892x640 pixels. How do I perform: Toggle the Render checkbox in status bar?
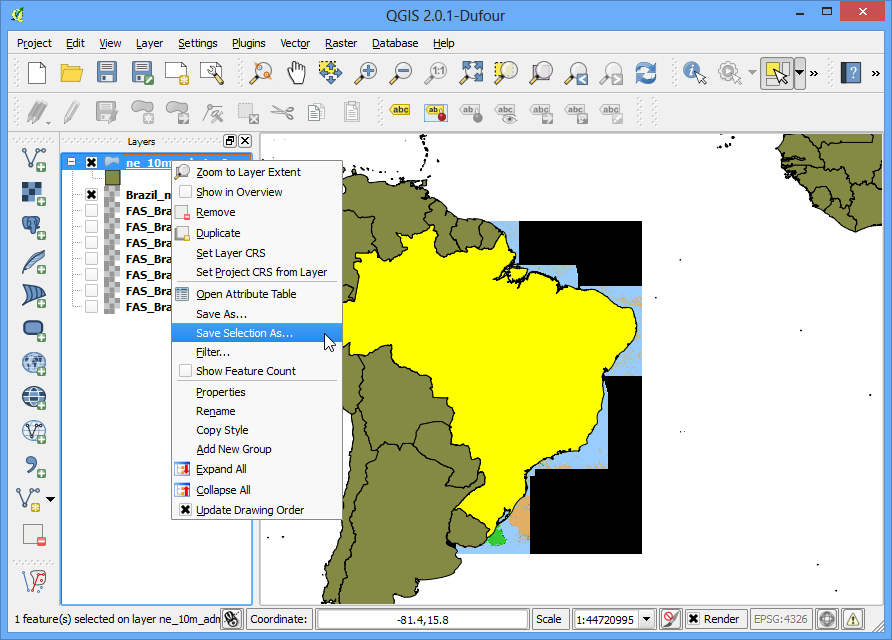tap(693, 619)
